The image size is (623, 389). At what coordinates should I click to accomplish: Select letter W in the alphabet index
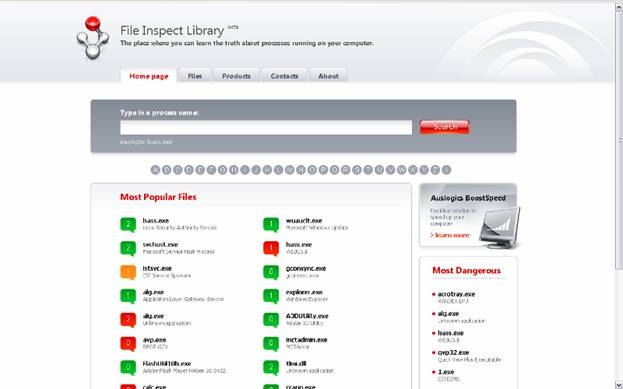click(402, 170)
